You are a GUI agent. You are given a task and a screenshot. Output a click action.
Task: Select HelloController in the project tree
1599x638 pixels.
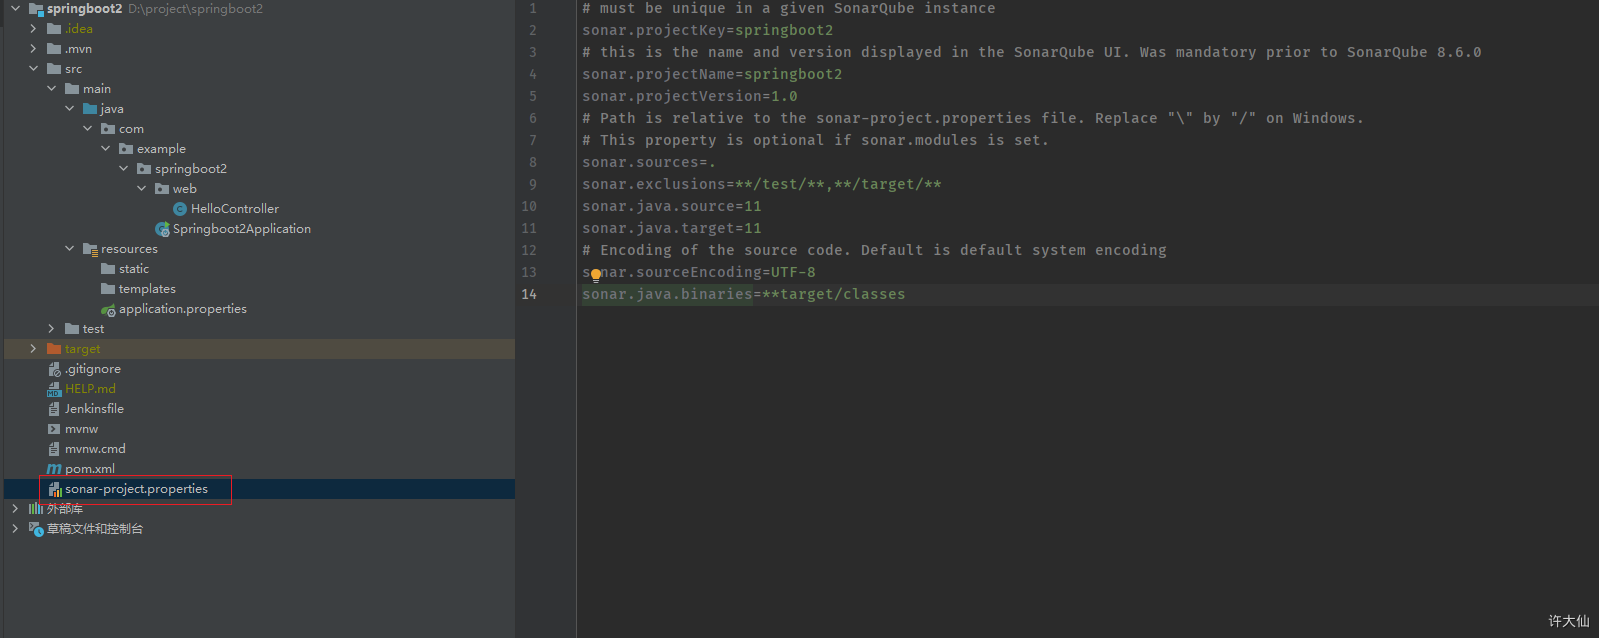235,209
